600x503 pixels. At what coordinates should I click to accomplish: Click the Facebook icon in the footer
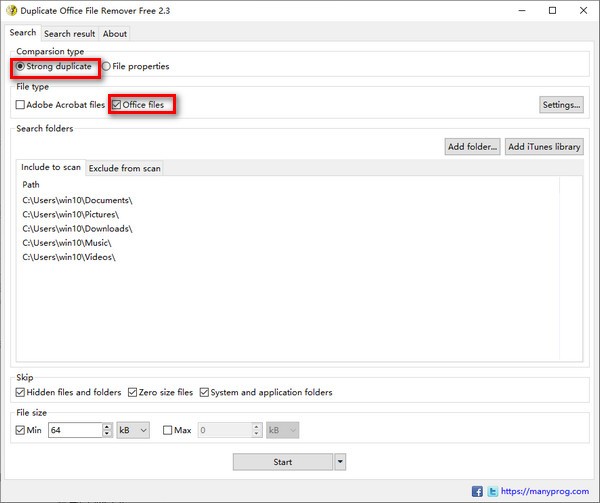click(476, 492)
